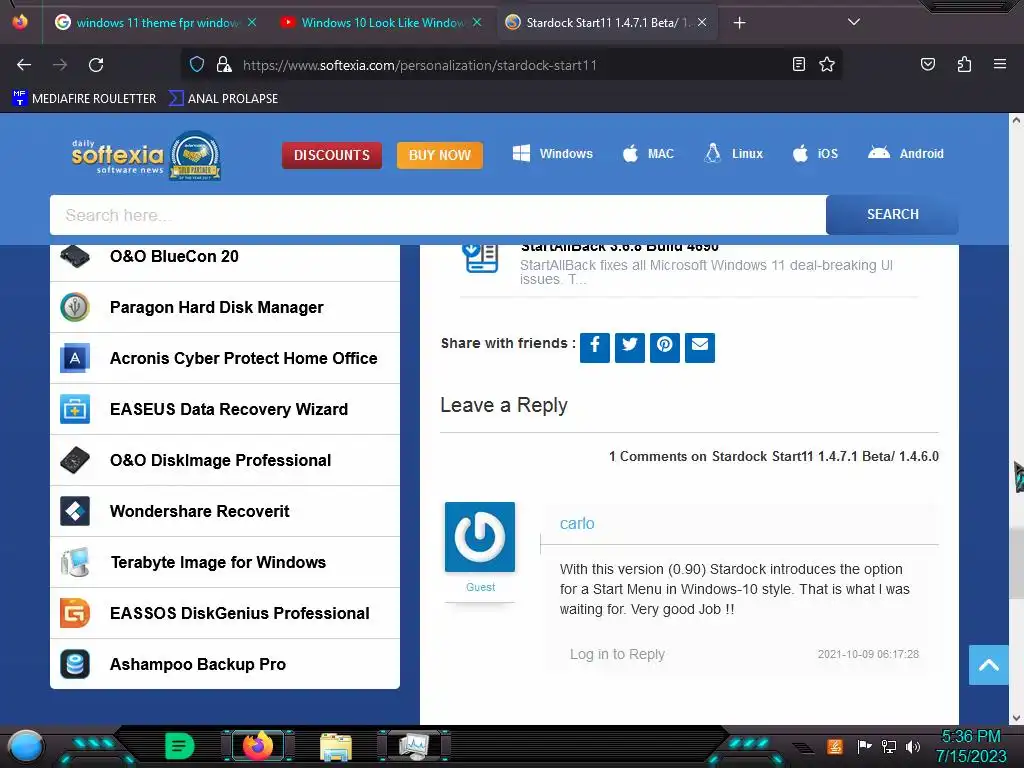Open the green notes app on taskbar
1024x768 pixels.
click(180, 746)
